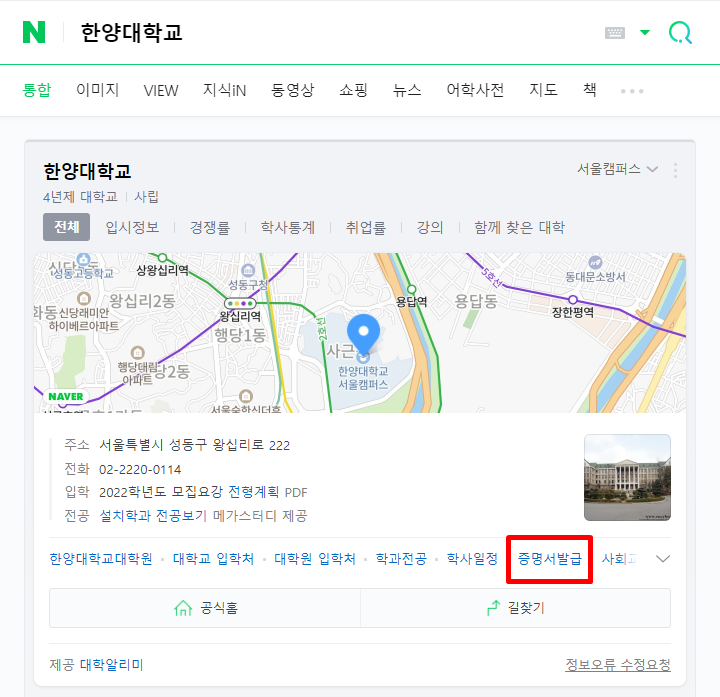View the 학사통계 section
This screenshot has height=697, width=720.
click(x=288, y=227)
